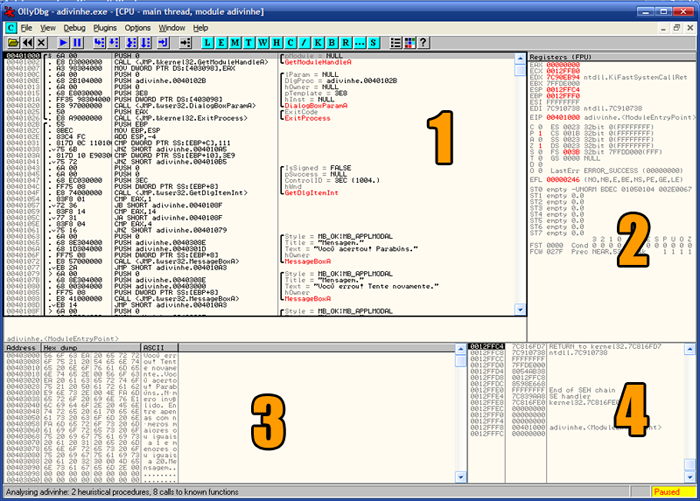Open the Help menu

pyautogui.click(x=200, y=28)
